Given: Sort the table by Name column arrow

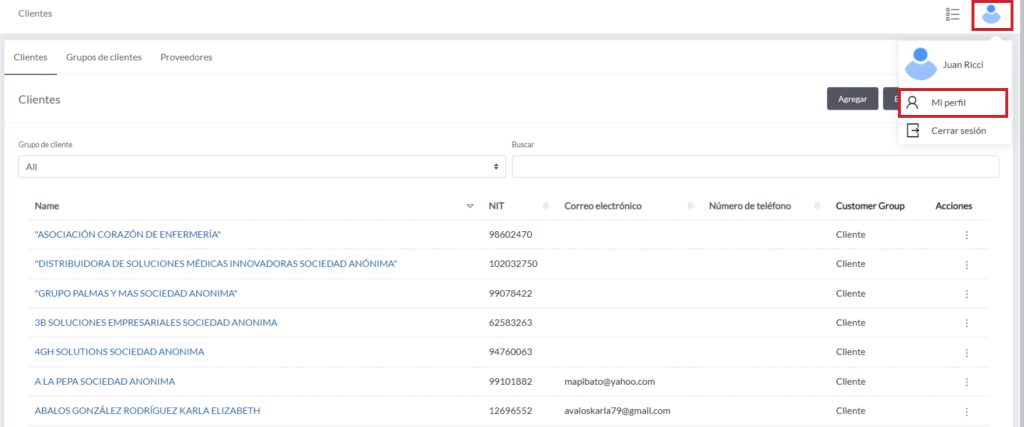Looking at the screenshot, I should [470, 206].
